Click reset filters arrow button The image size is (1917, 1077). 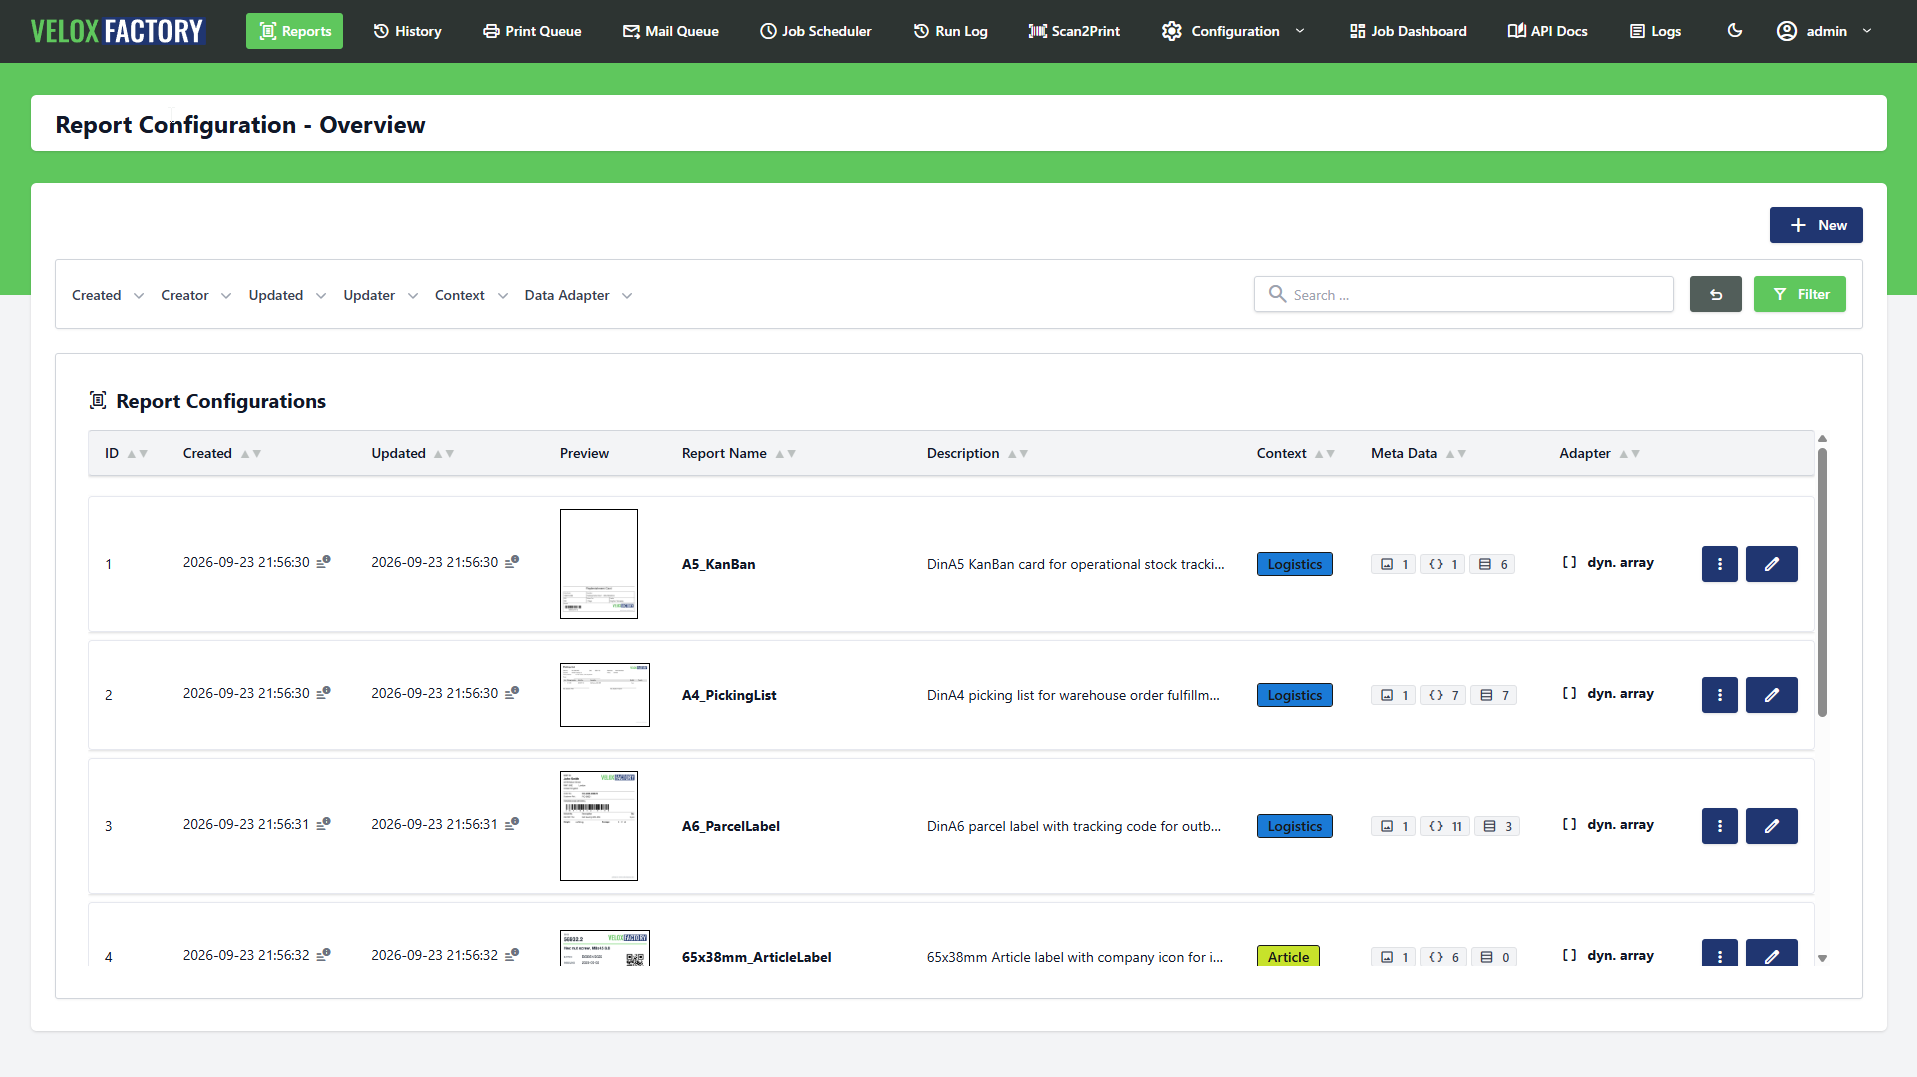click(1716, 294)
